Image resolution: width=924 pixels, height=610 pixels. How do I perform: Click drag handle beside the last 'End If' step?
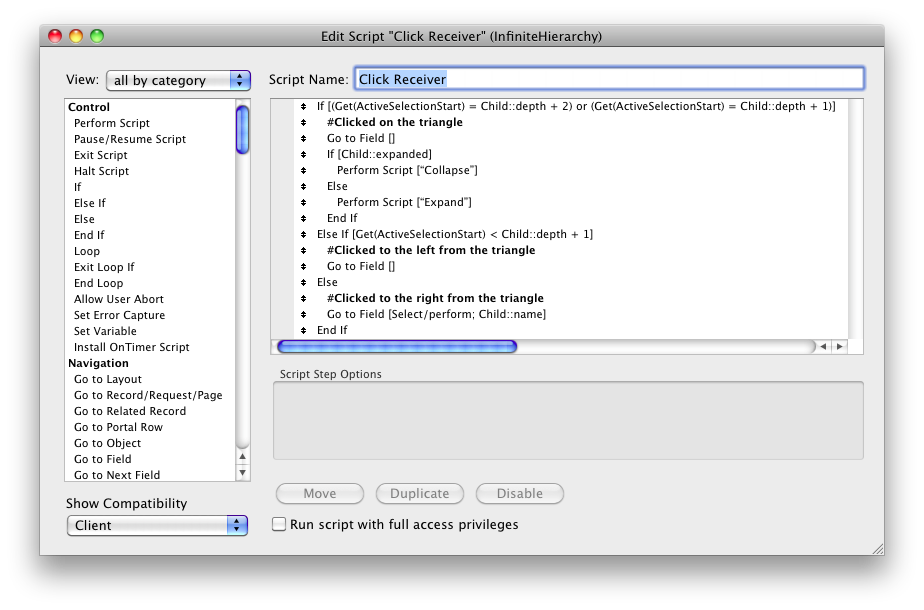pyautogui.click(x=303, y=331)
